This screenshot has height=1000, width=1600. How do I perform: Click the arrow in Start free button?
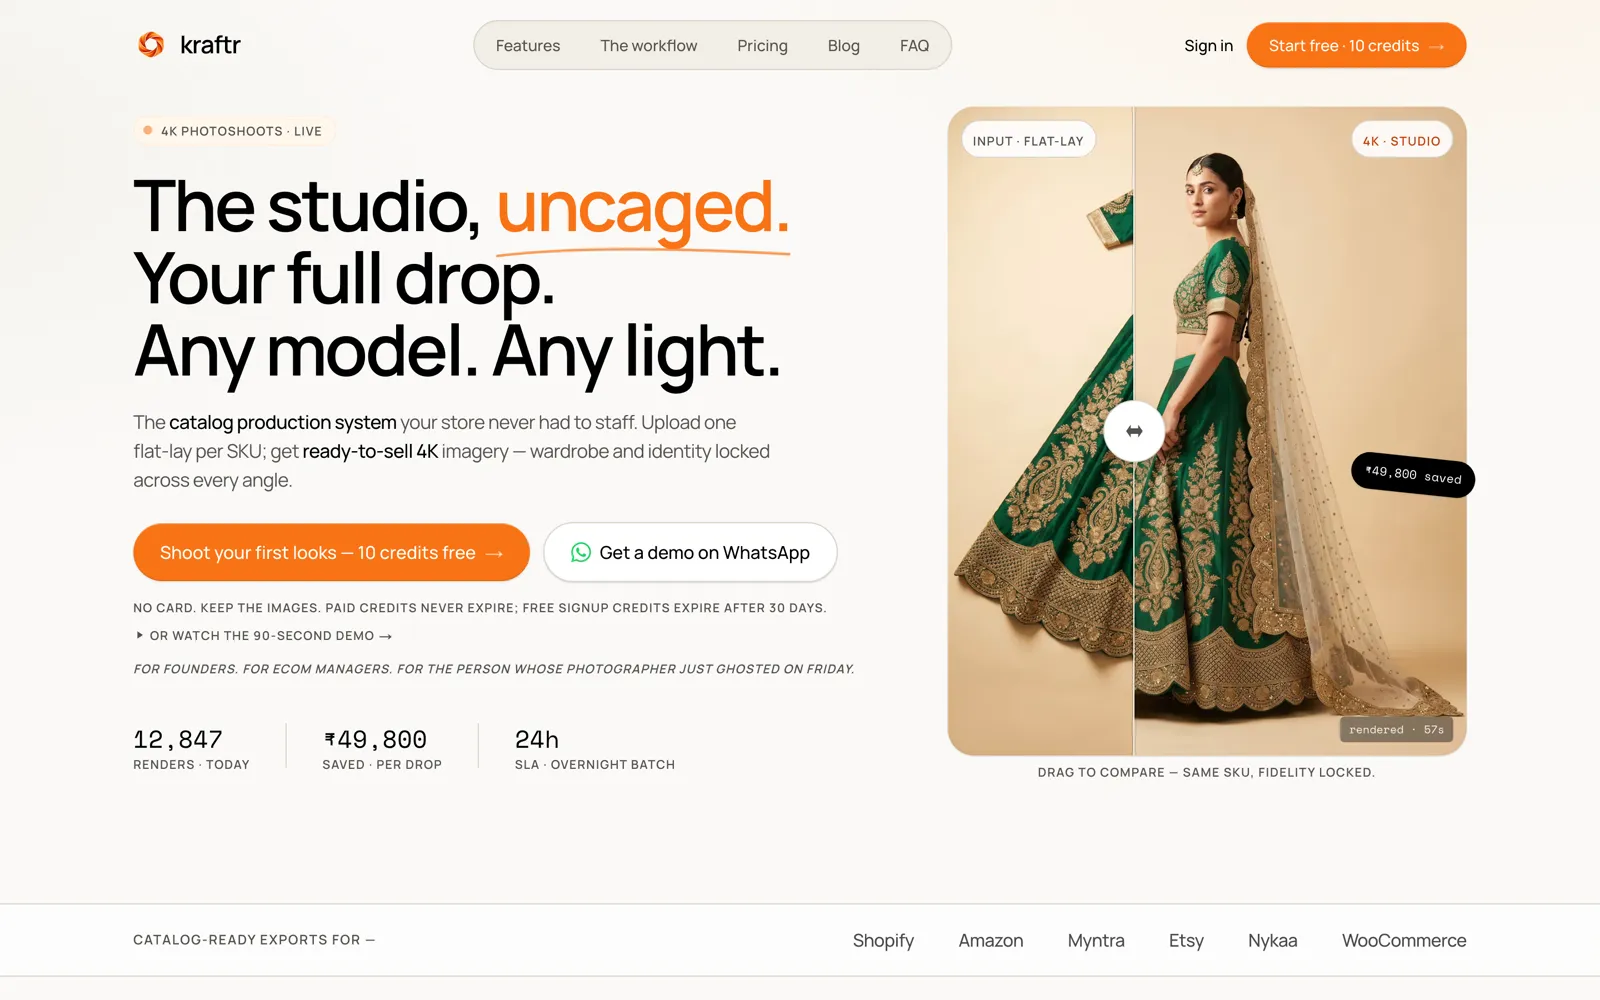tap(1437, 46)
